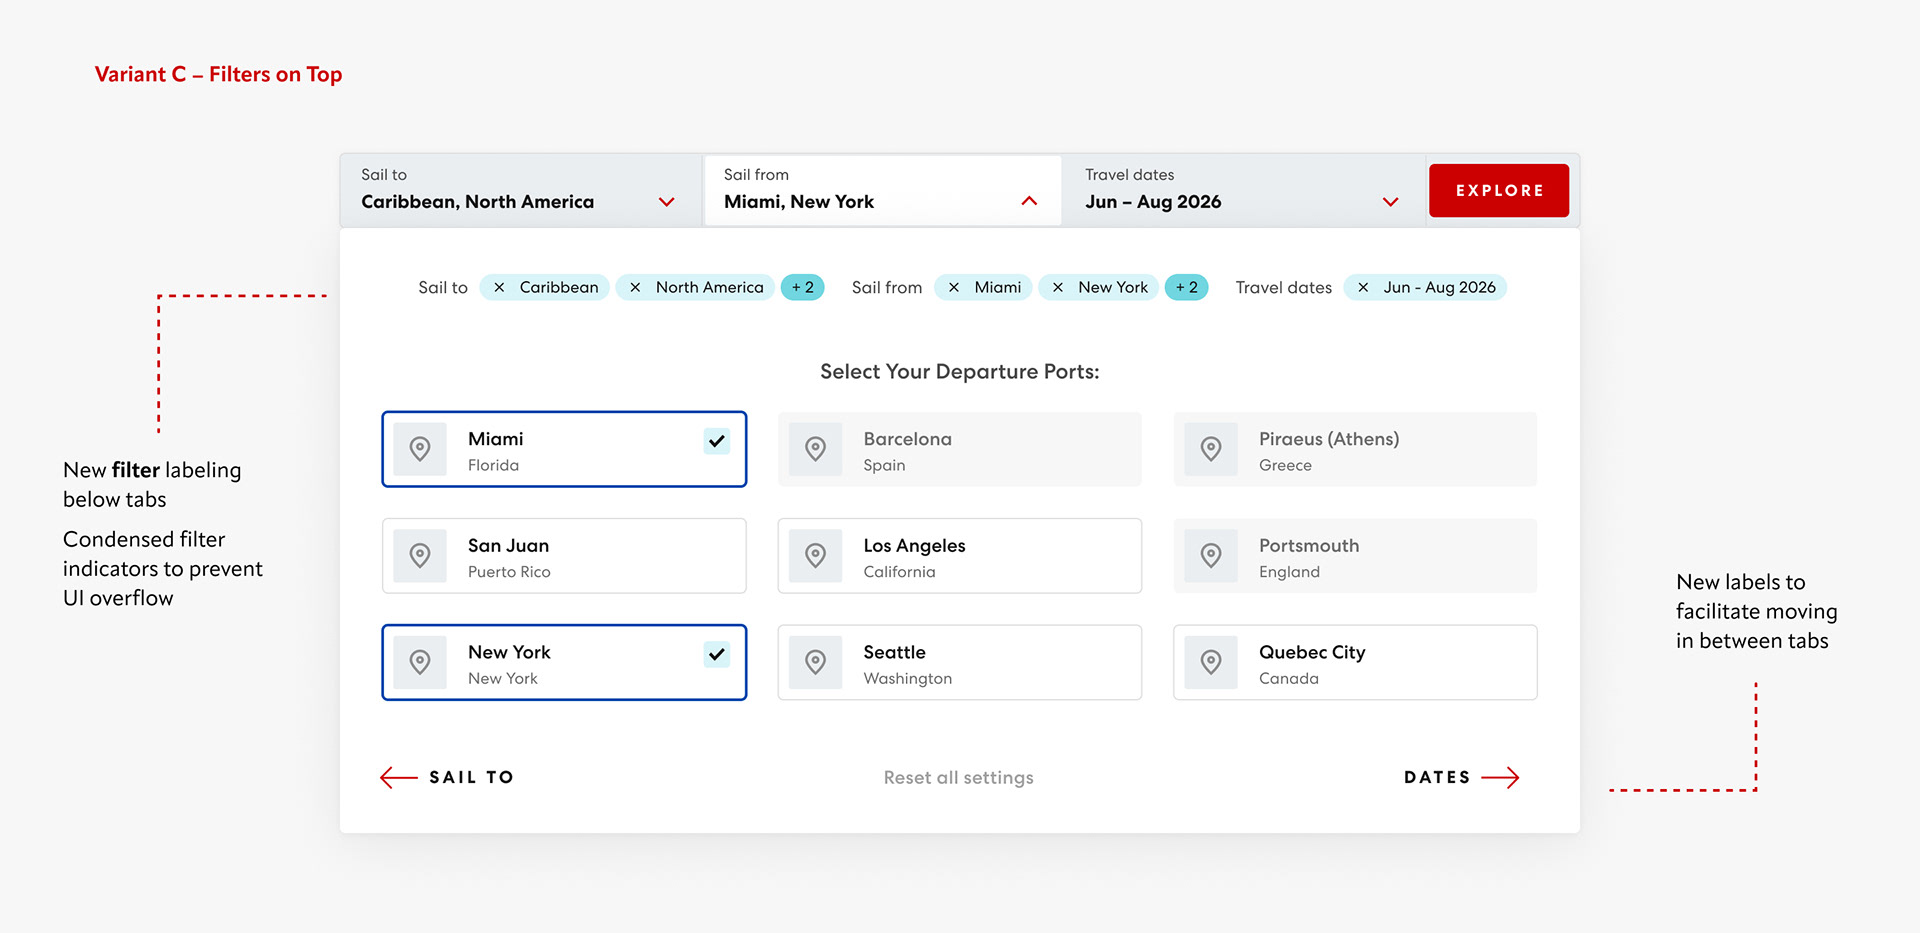This screenshot has height=933, width=1920.
Task: Choose the Quebec City departure port
Action: tap(1355, 662)
